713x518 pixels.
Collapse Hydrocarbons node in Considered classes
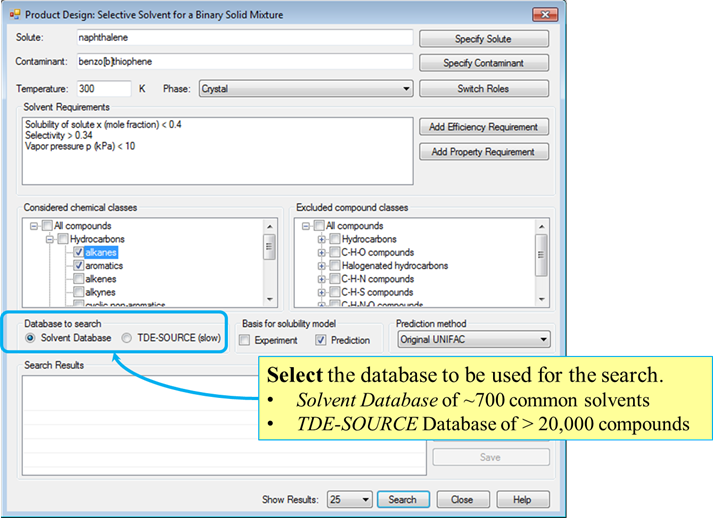50,239
